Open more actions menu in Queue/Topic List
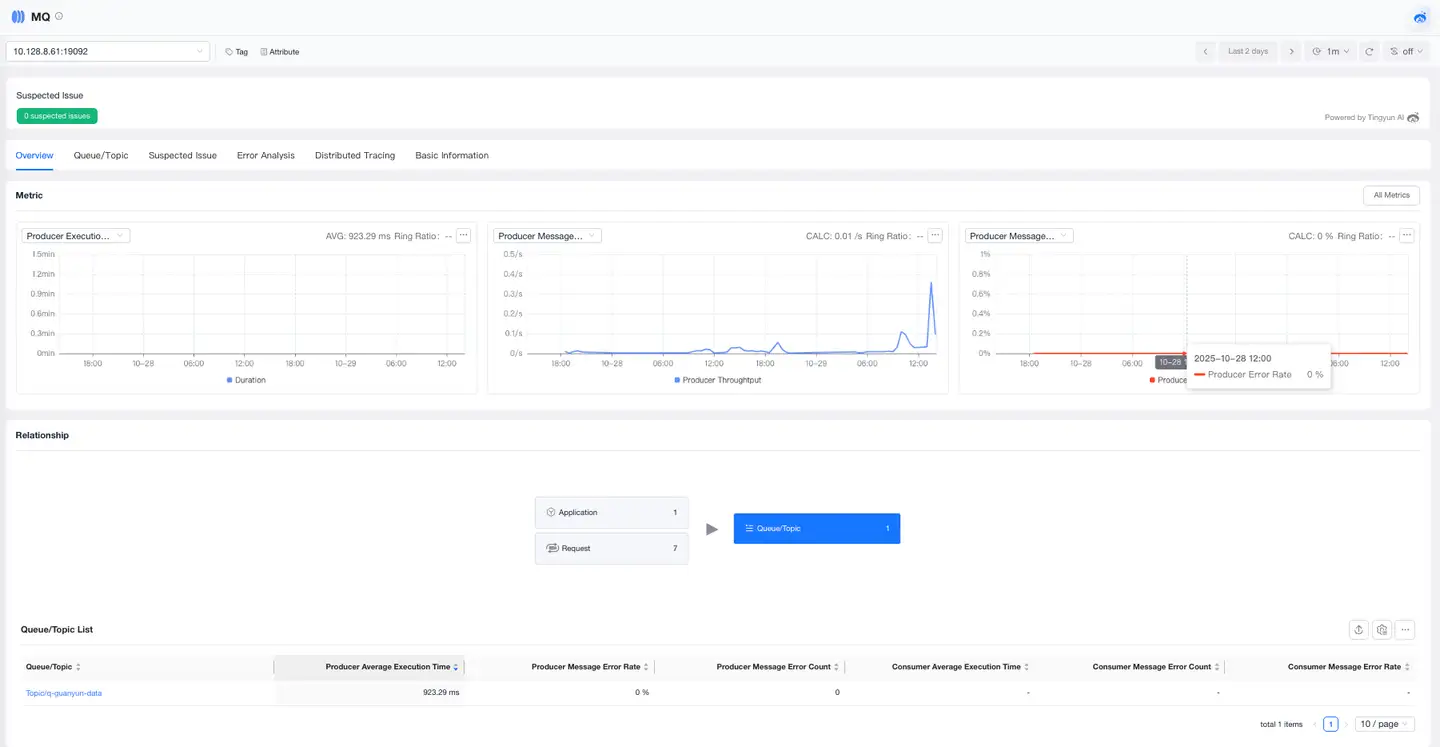Screen dimensions: 1440x747 pos(1405,629)
